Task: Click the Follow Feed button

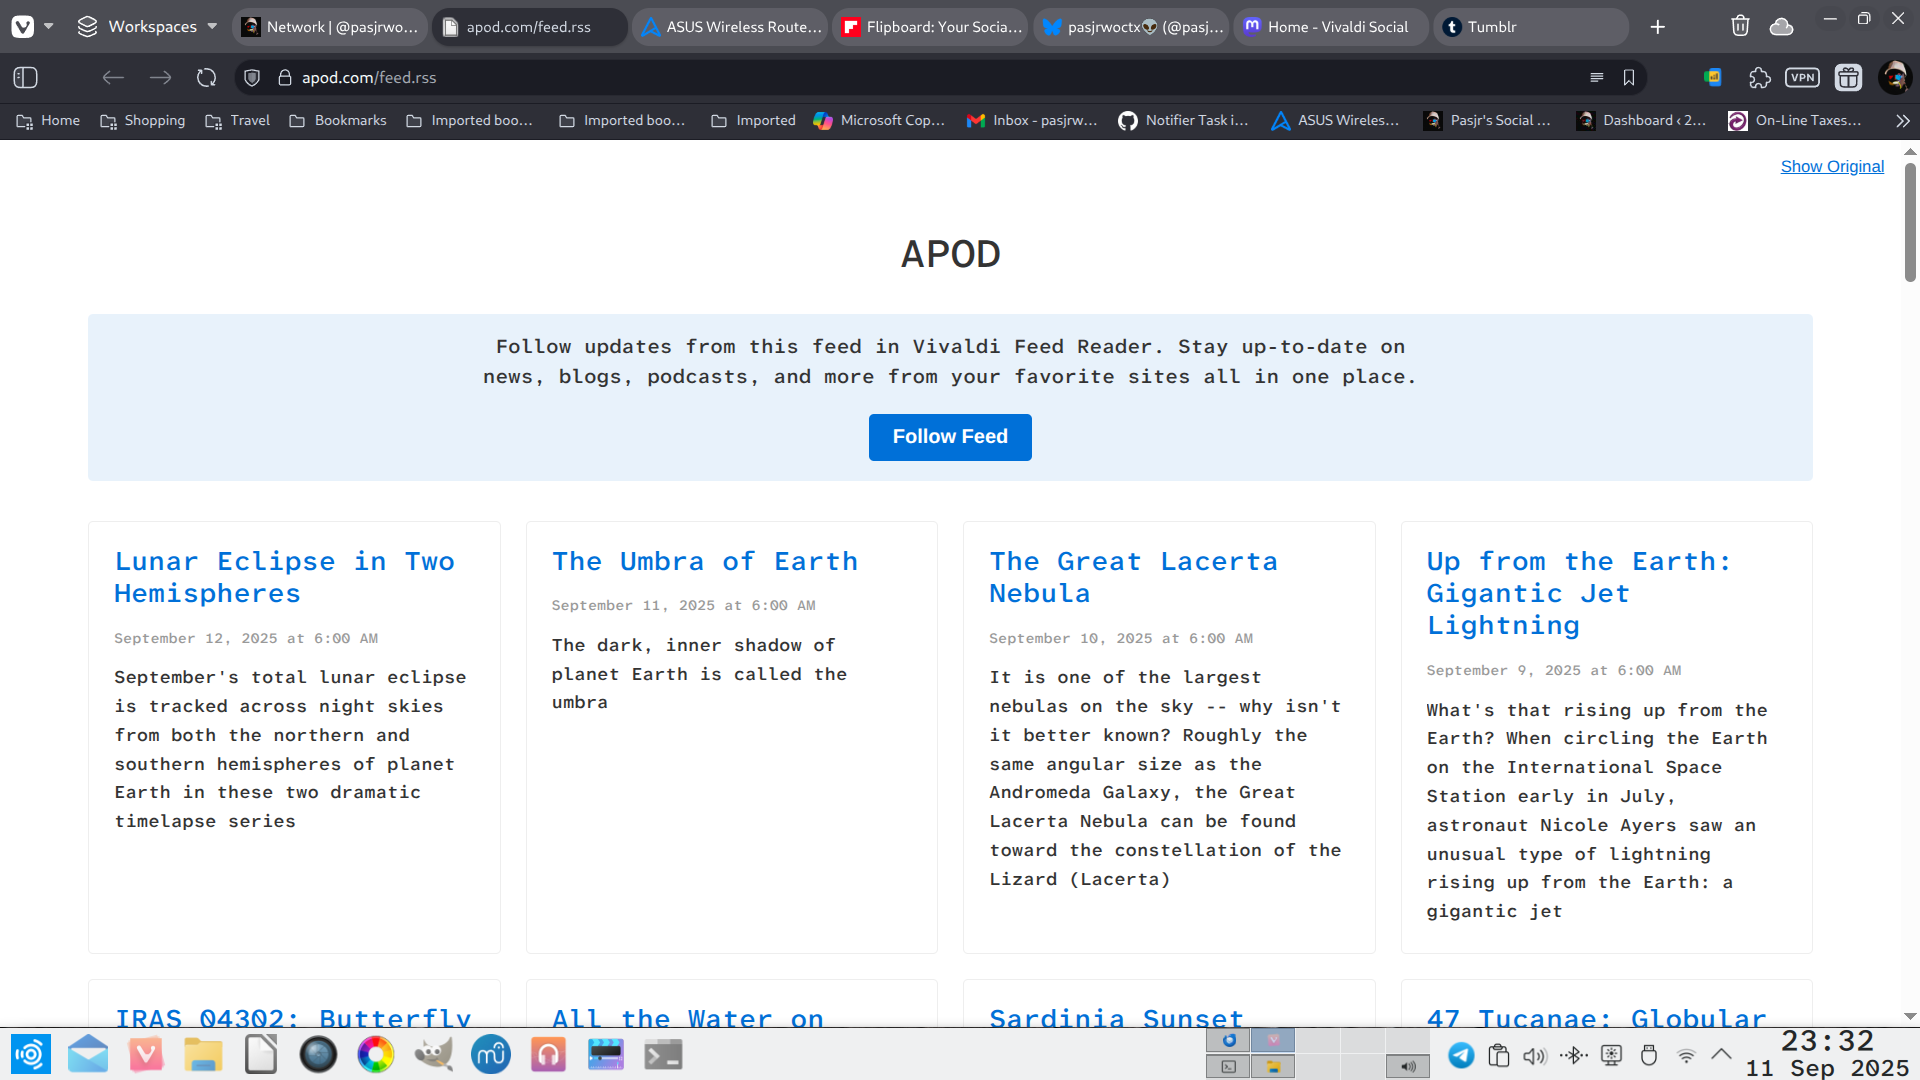Action: click(x=949, y=437)
